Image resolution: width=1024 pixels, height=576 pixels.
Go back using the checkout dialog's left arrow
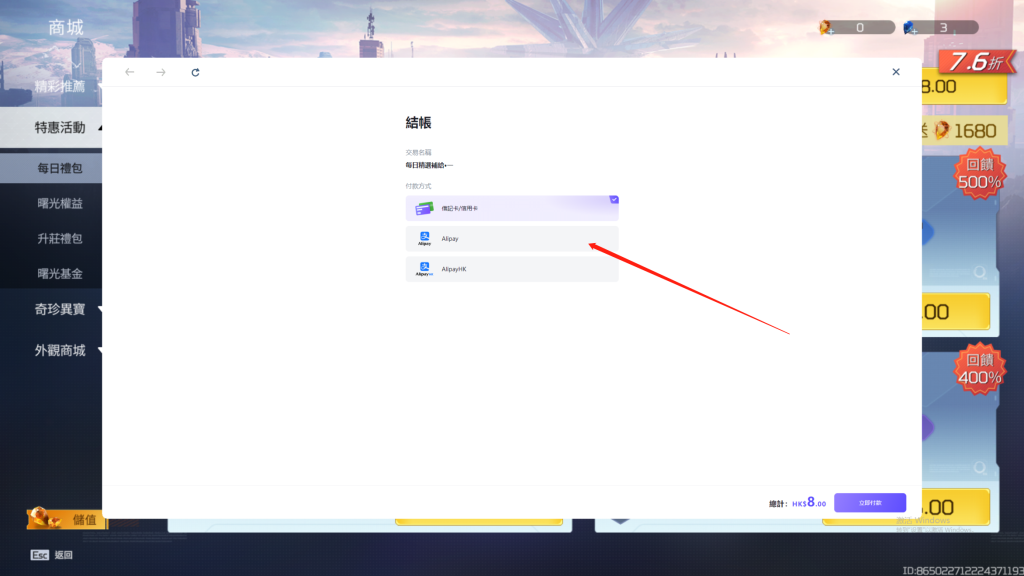click(129, 72)
